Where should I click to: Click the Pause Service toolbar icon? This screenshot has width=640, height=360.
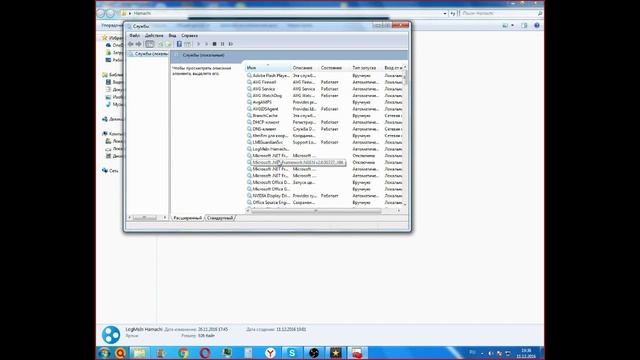[x=222, y=44]
